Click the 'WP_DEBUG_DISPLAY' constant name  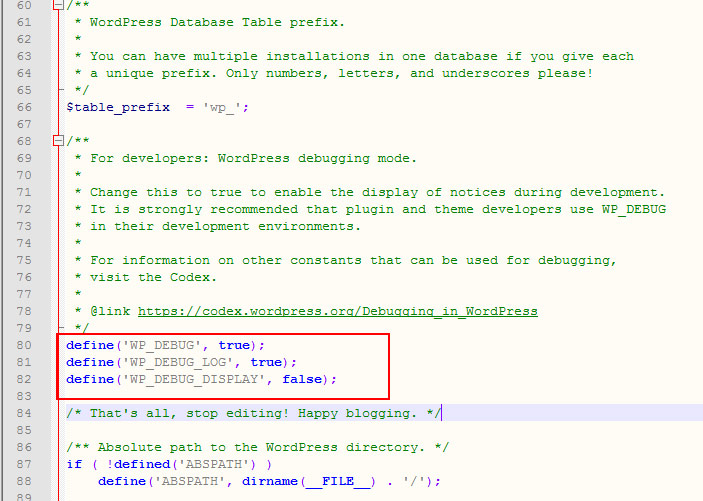192,379
